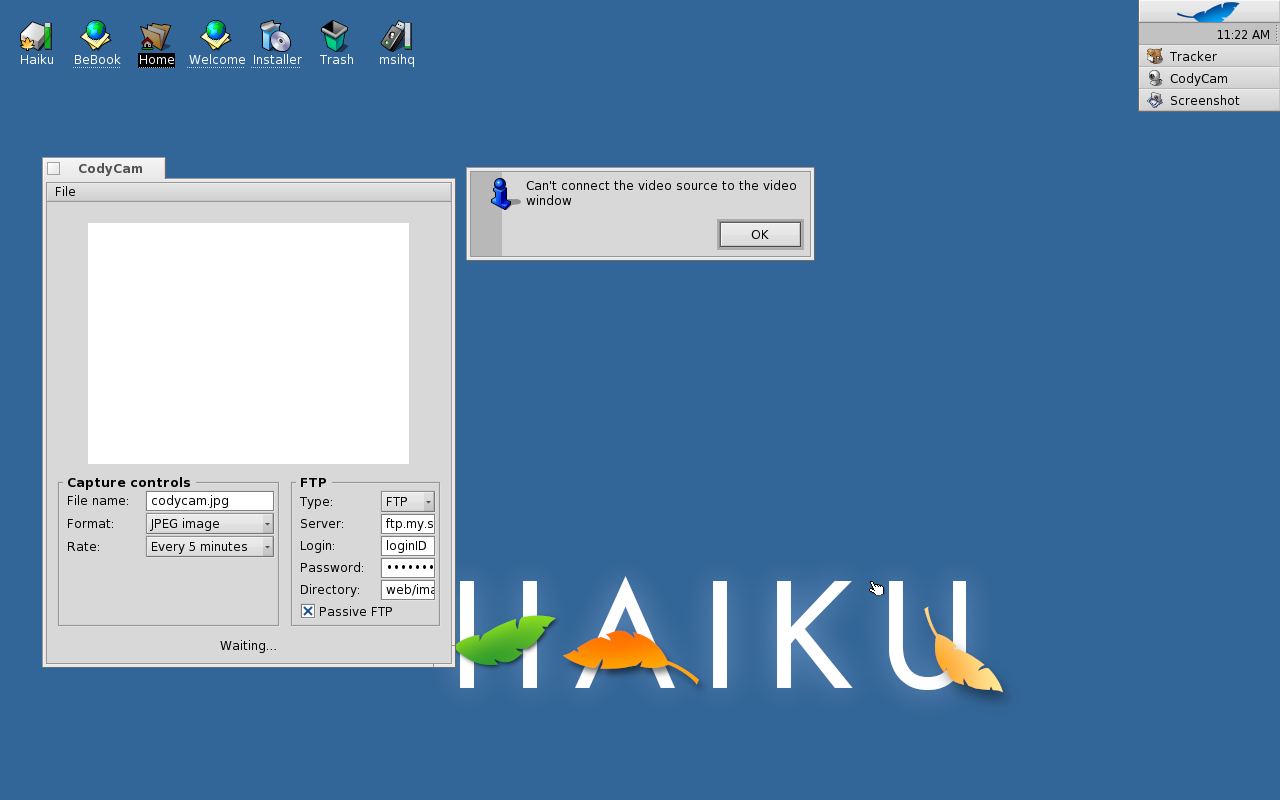Click the Format: label
The width and height of the screenshot is (1280, 800).
click(90, 523)
